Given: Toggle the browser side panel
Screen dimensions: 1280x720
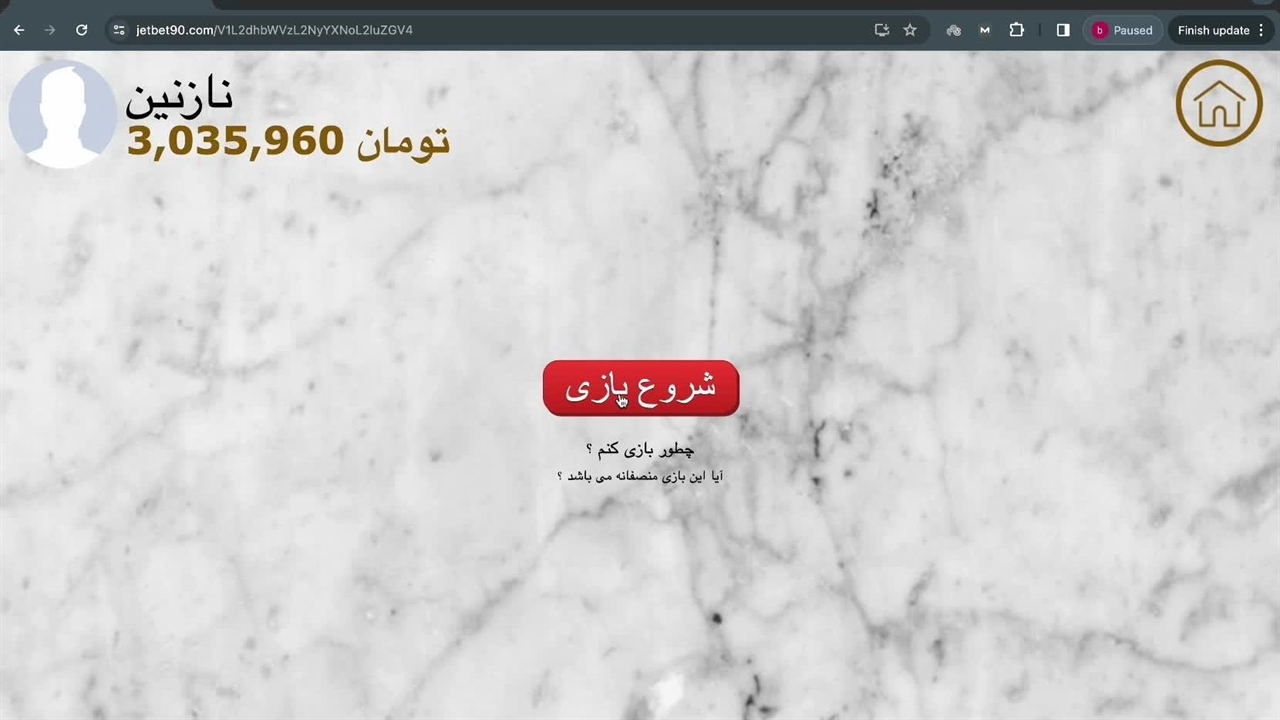Looking at the screenshot, I should pyautogui.click(x=1063, y=30).
